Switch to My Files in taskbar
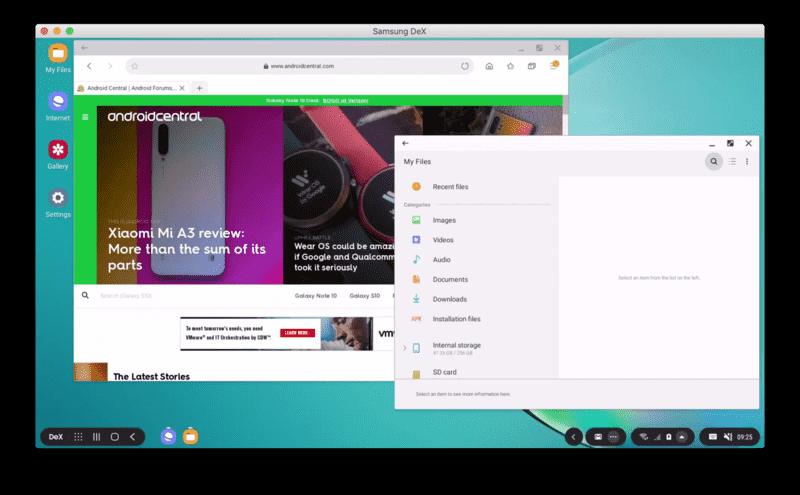 pos(190,436)
